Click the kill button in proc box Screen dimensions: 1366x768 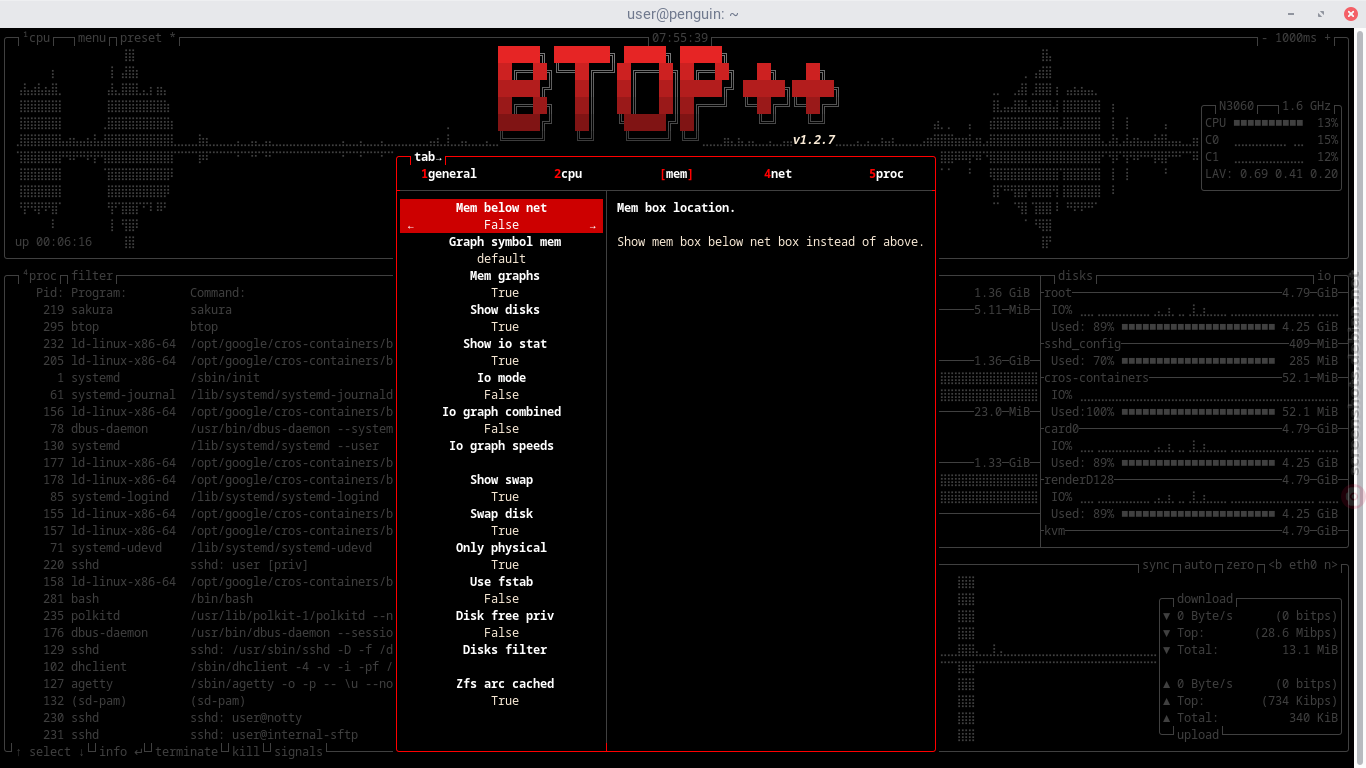pos(246,751)
